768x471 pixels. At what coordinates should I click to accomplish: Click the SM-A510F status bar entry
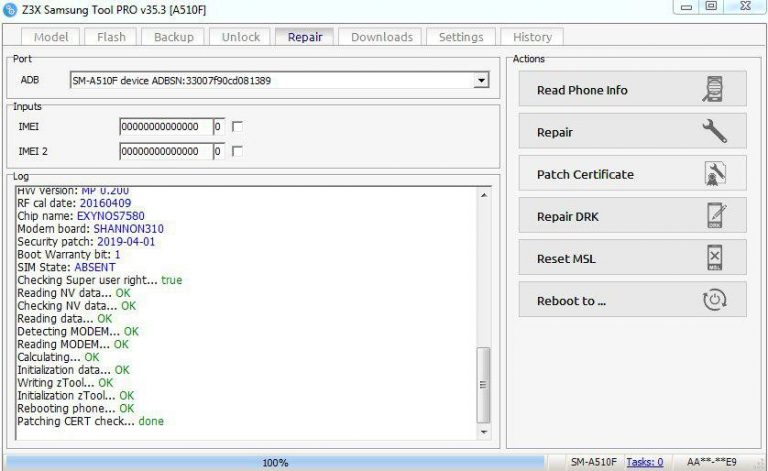point(593,462)
